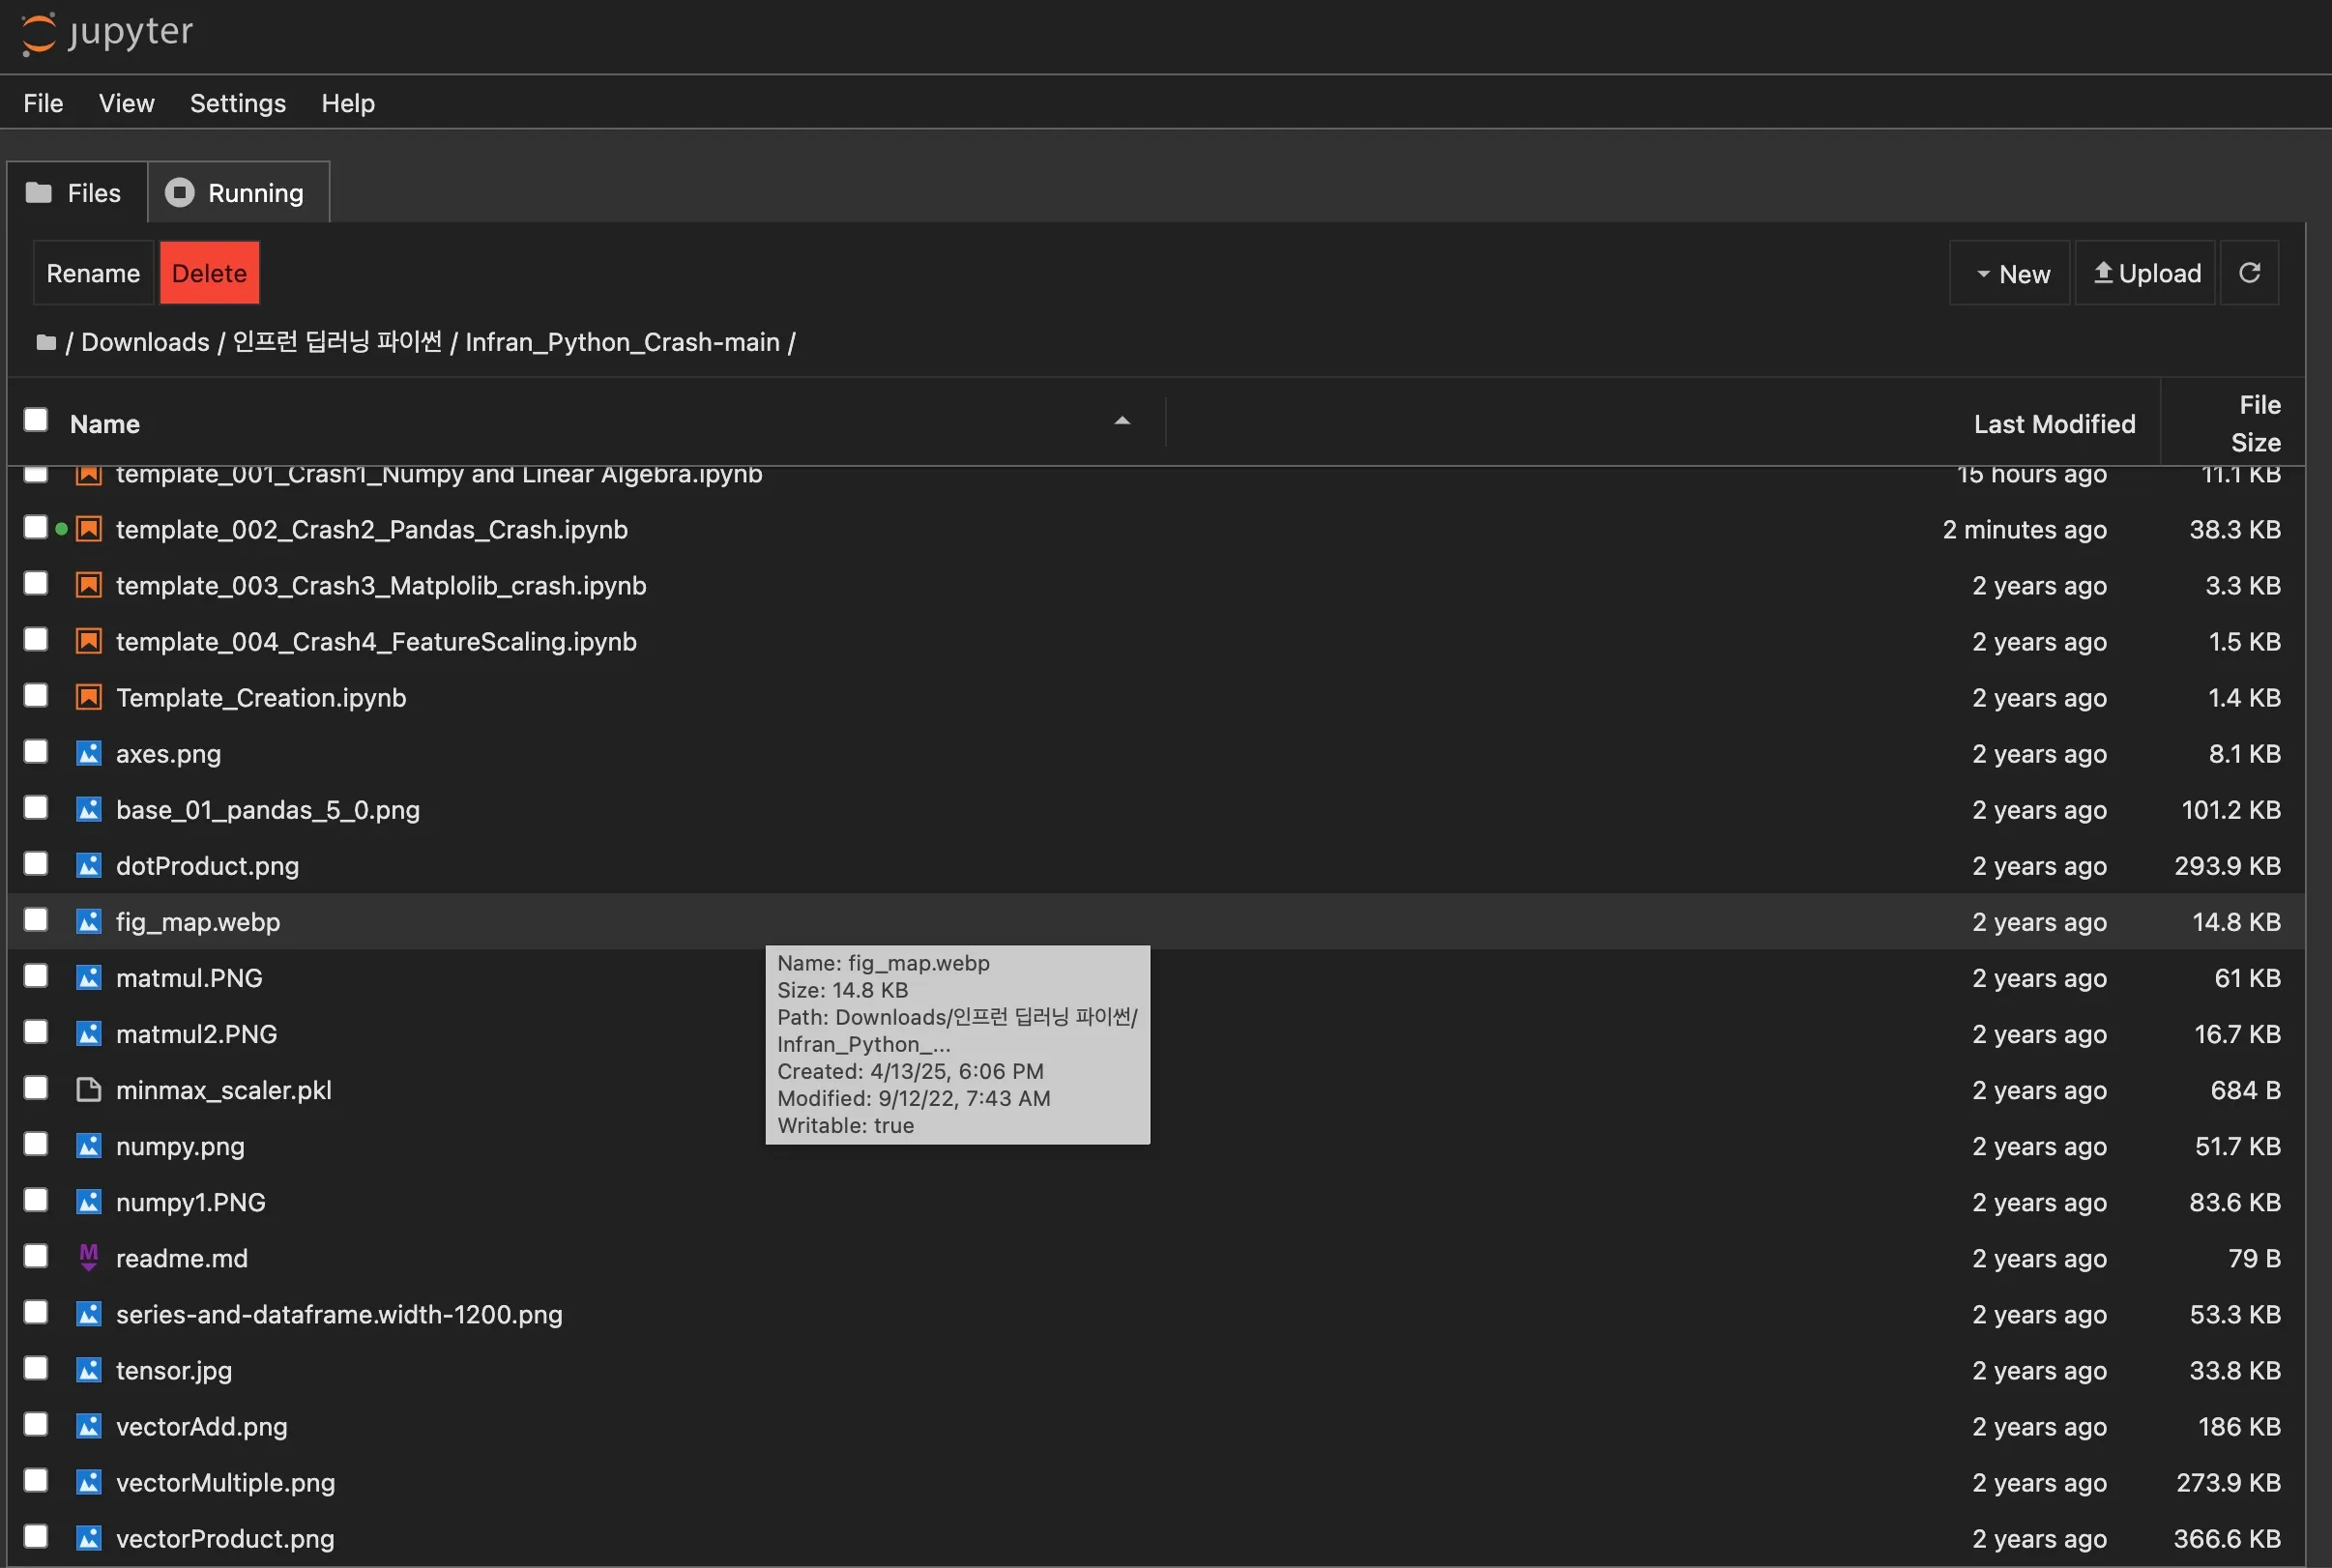This screenshot has height=1568, width=2332.
Task: Click the 101.2 KB file size cell
Action: [2231, 809]
